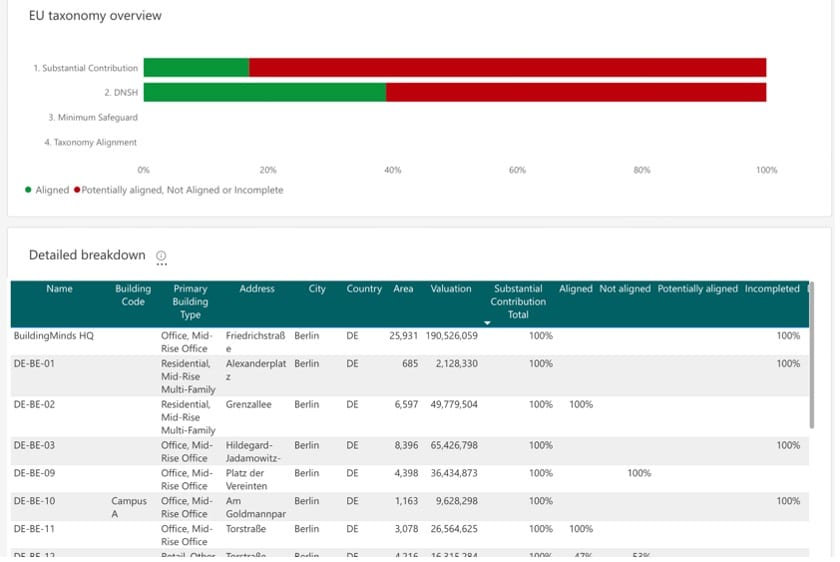Click DE-BE-02's Aligned 100% cell
840x562 pixels.
click(581, 404)
